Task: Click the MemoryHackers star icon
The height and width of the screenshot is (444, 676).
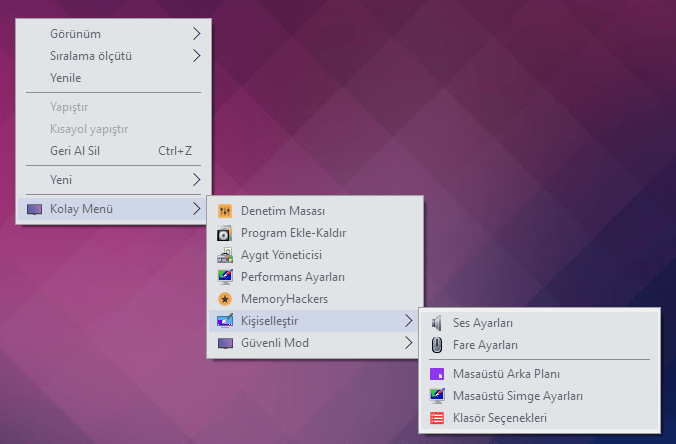Action: click(x=225, y=299)
